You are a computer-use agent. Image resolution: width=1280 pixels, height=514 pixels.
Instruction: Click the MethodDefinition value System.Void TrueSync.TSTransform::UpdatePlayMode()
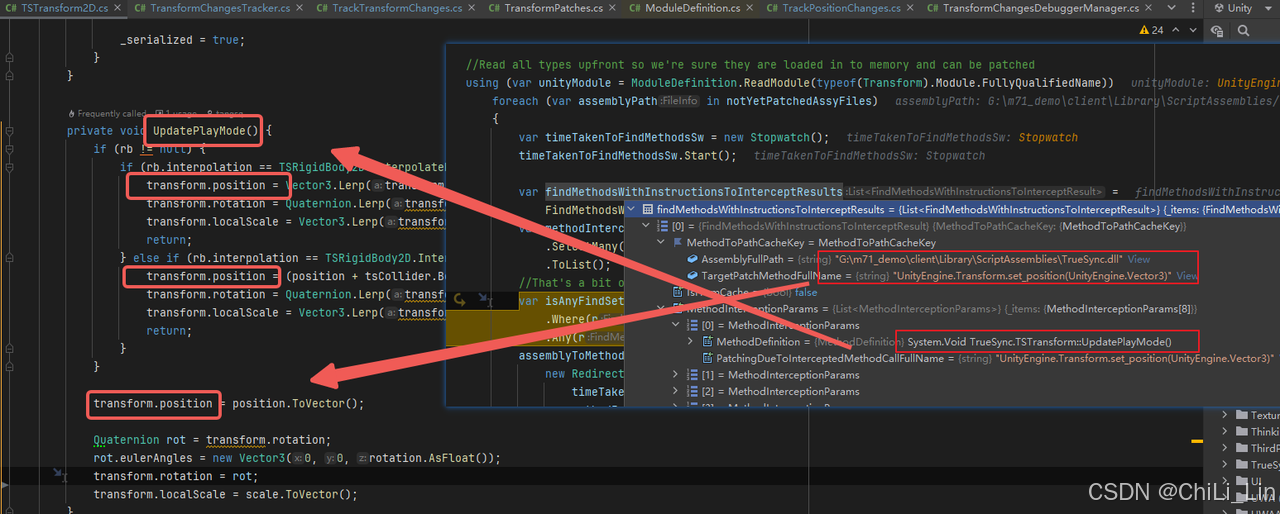coord(1039,342)
